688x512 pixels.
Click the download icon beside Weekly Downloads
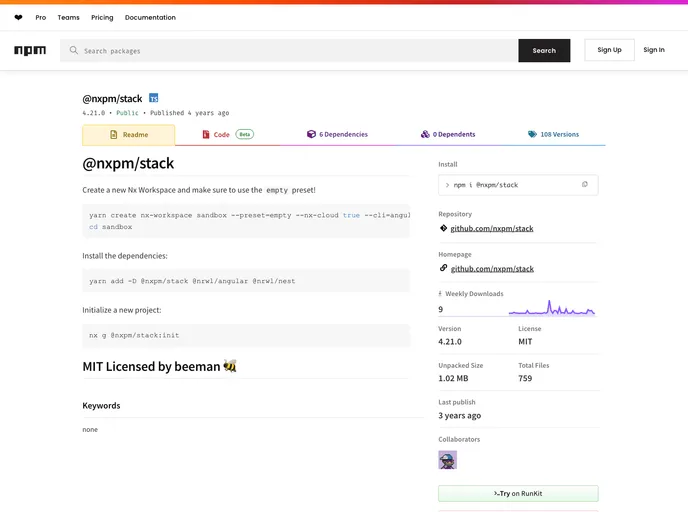point(440,294)
